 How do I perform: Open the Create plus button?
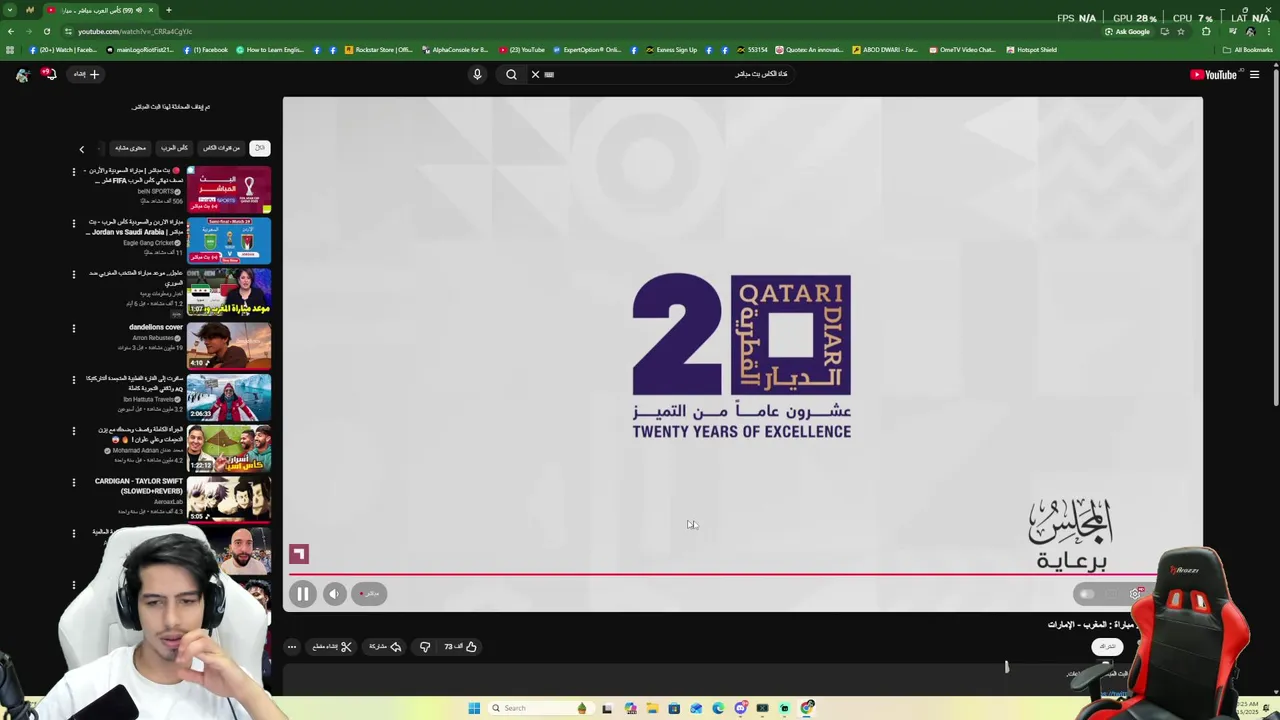click(87, 74)
